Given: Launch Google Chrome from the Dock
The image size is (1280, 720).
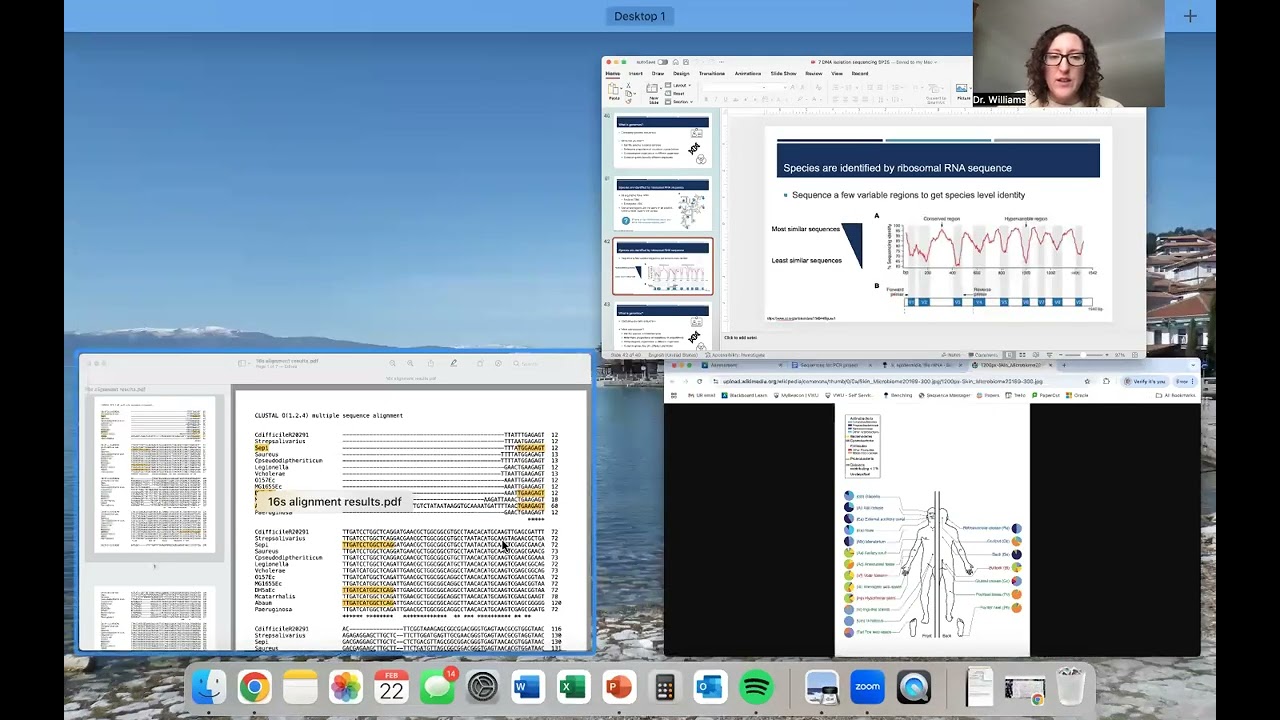Looking at the screenshot, I should [x=254, y=687].
